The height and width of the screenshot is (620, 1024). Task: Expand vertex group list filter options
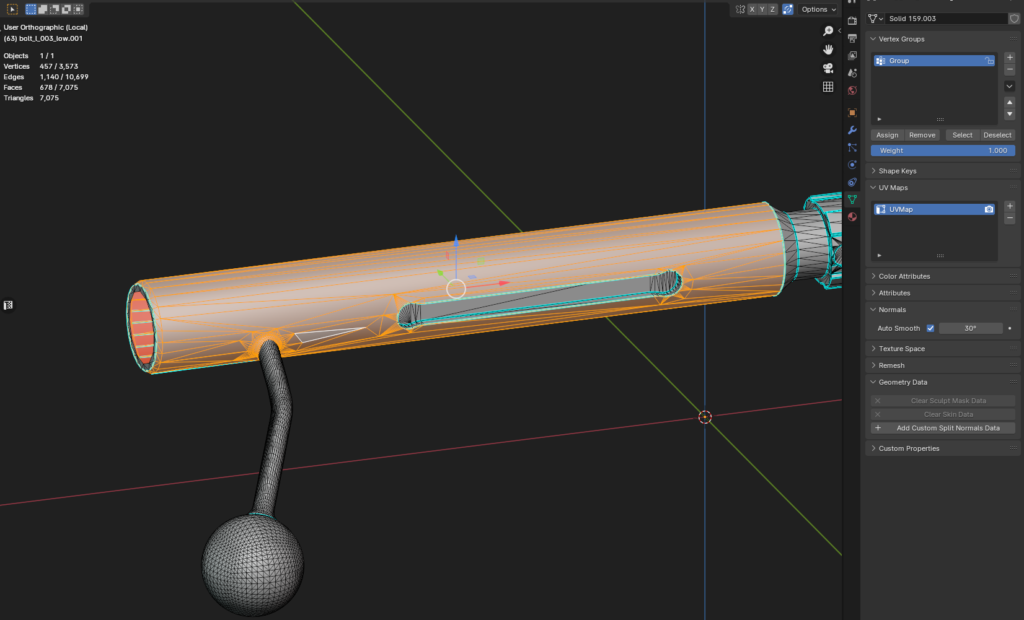[x=879, y=119]
